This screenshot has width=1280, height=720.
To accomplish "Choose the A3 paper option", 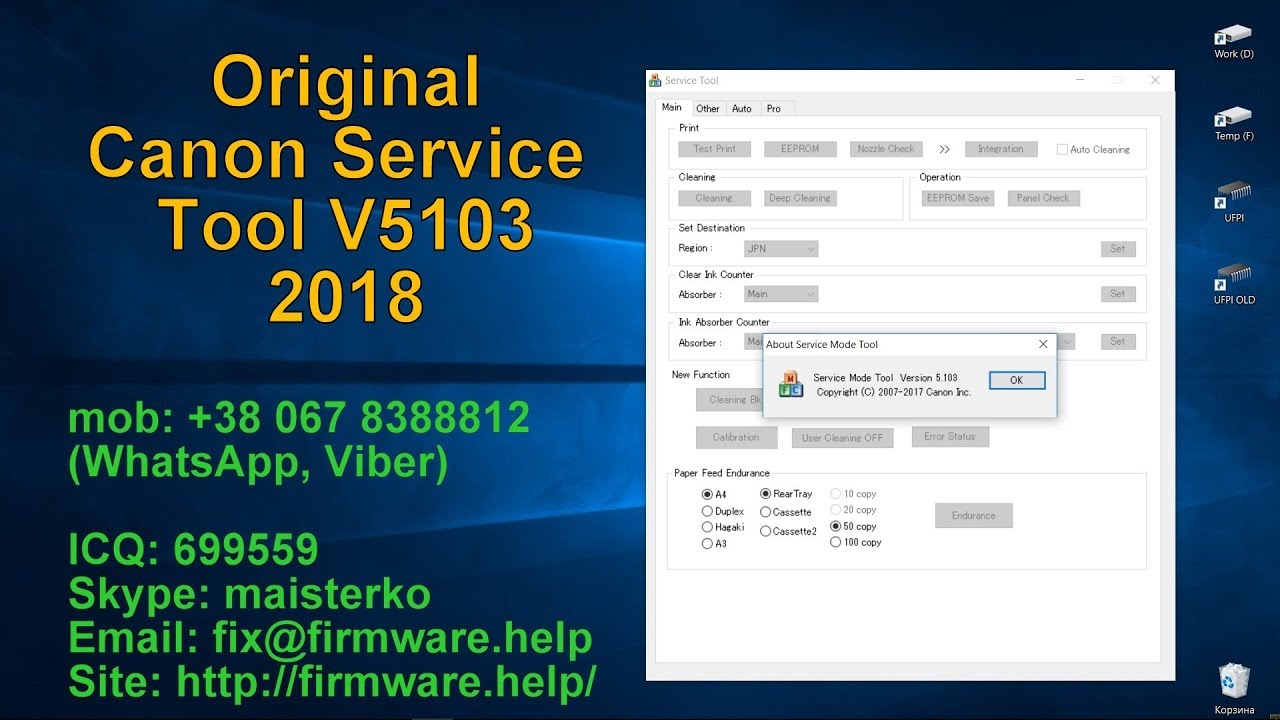I will coord(707,544).
